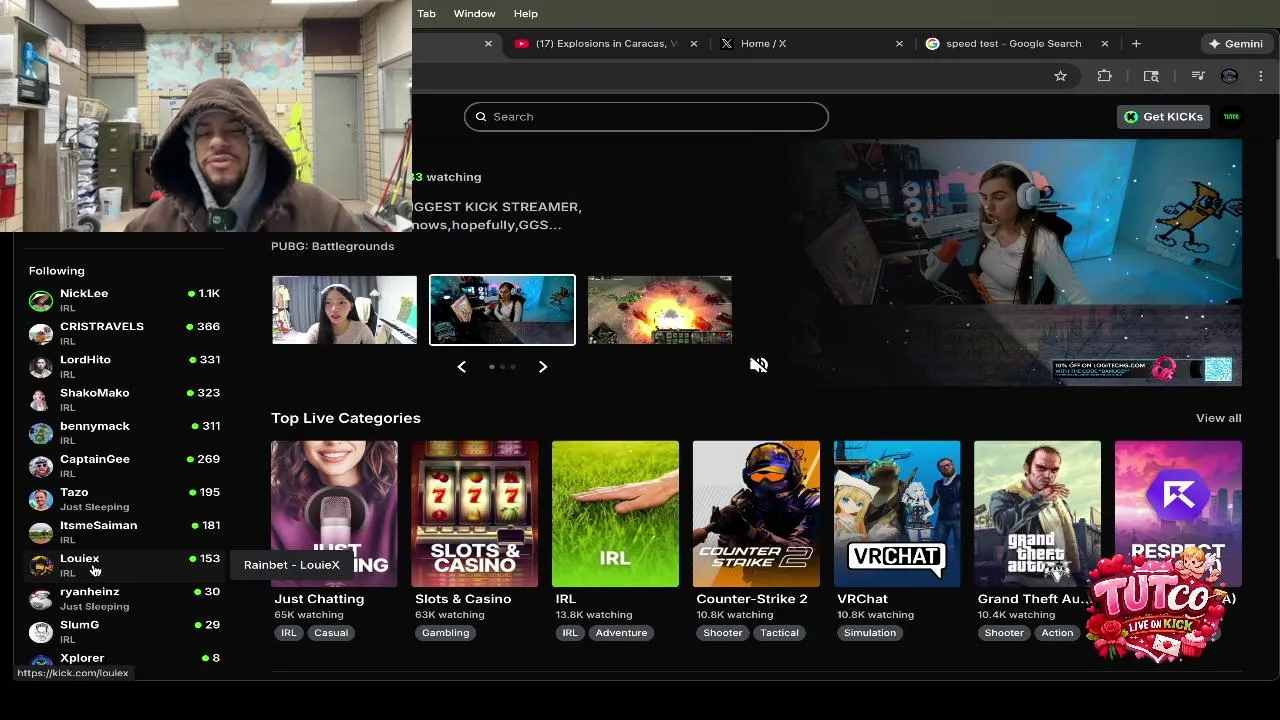Image resolution: width=1280 pixels, height=720 pixels.
Task: Open the Tab menu in the menu bar
Action: (426, 13)
